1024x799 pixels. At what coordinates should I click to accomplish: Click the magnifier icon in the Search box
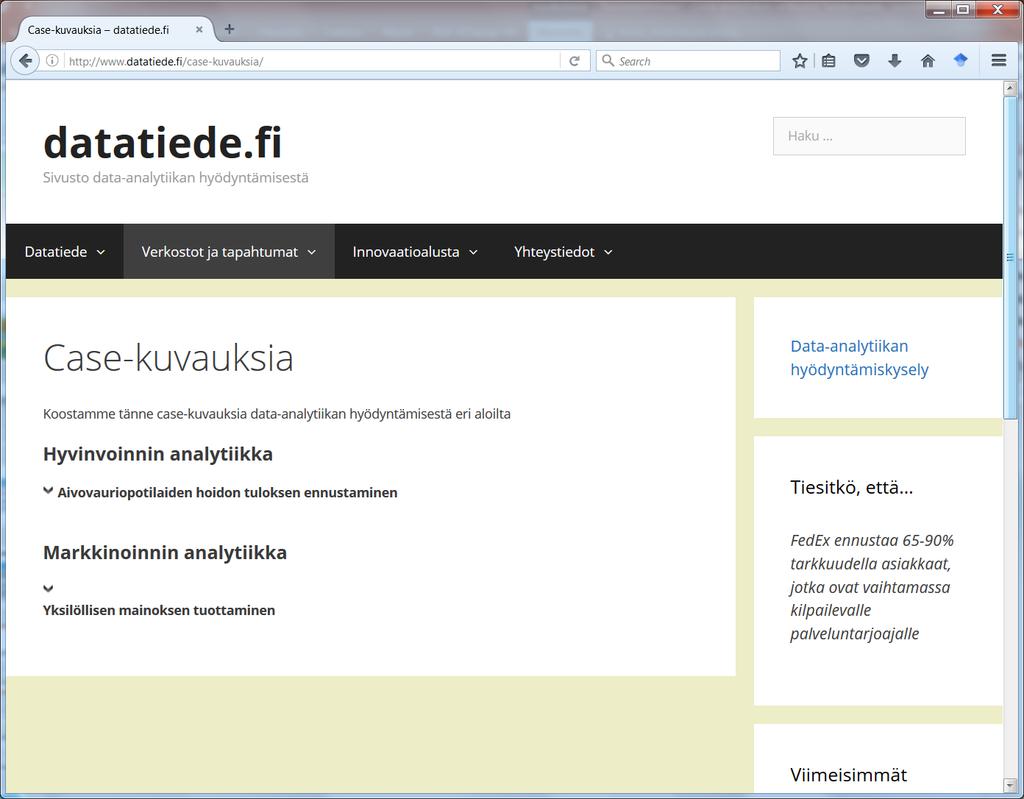pyautogui.click(x=607, y=61)
